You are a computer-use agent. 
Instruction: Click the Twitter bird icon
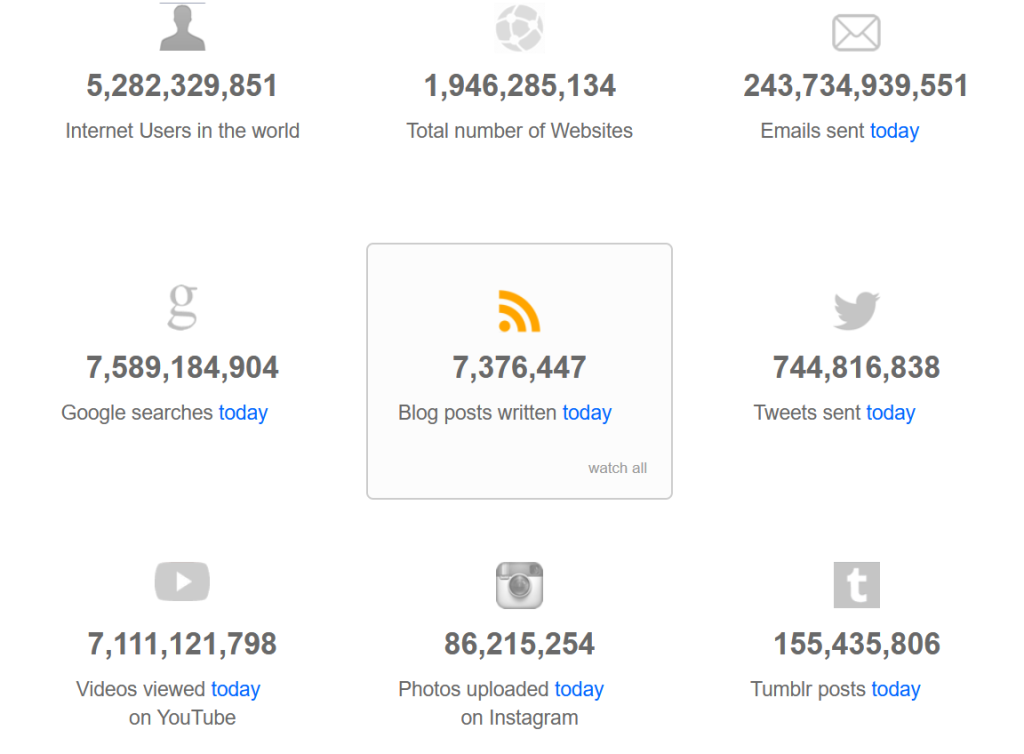[856, 310]
